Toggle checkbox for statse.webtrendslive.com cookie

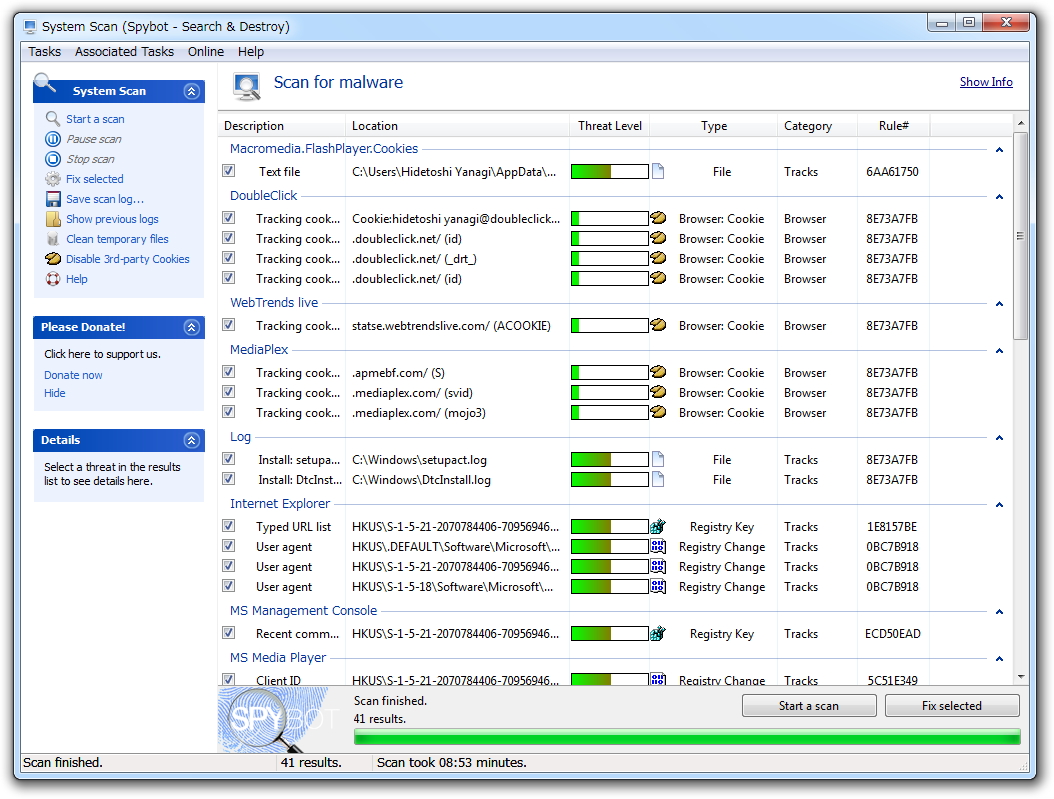(229, 325)
